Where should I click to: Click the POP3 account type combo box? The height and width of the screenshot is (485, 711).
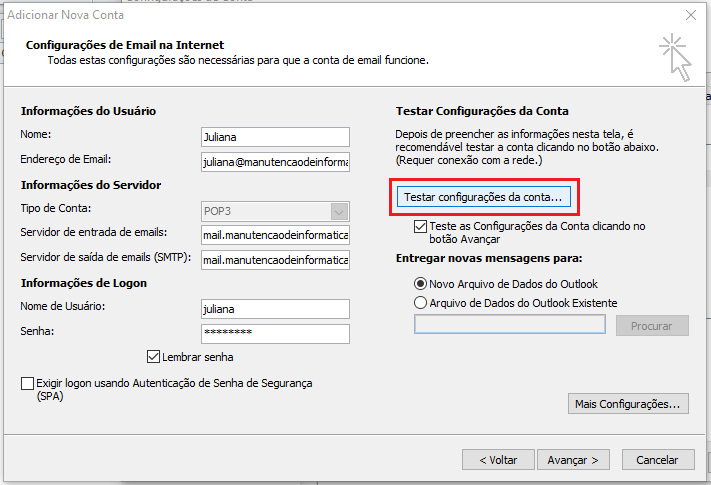coord(275,211)
